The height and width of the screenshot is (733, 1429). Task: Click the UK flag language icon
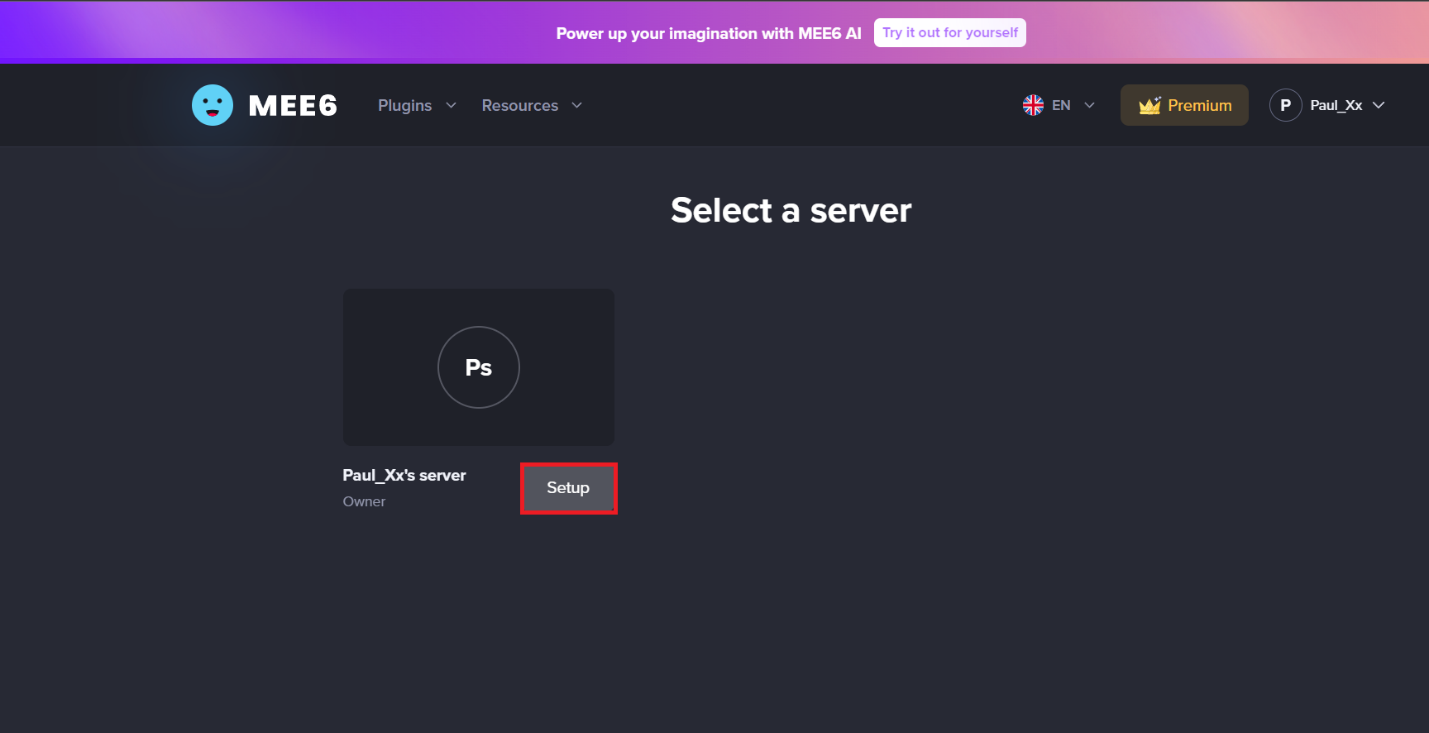pyautogui.click(x=1033, y=105)
